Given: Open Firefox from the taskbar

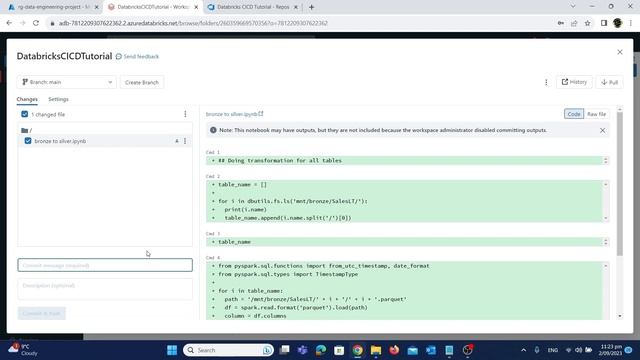Looking at the screenshot, I should (x=394, y=350).
